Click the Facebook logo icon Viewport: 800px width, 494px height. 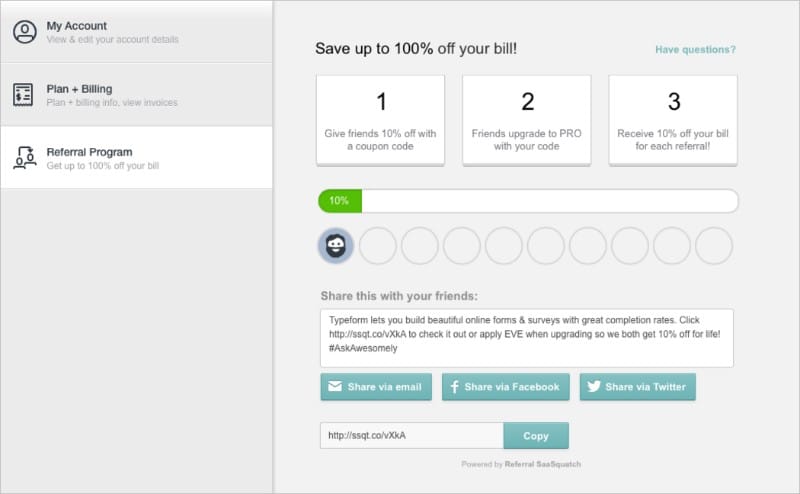[454, 386]
